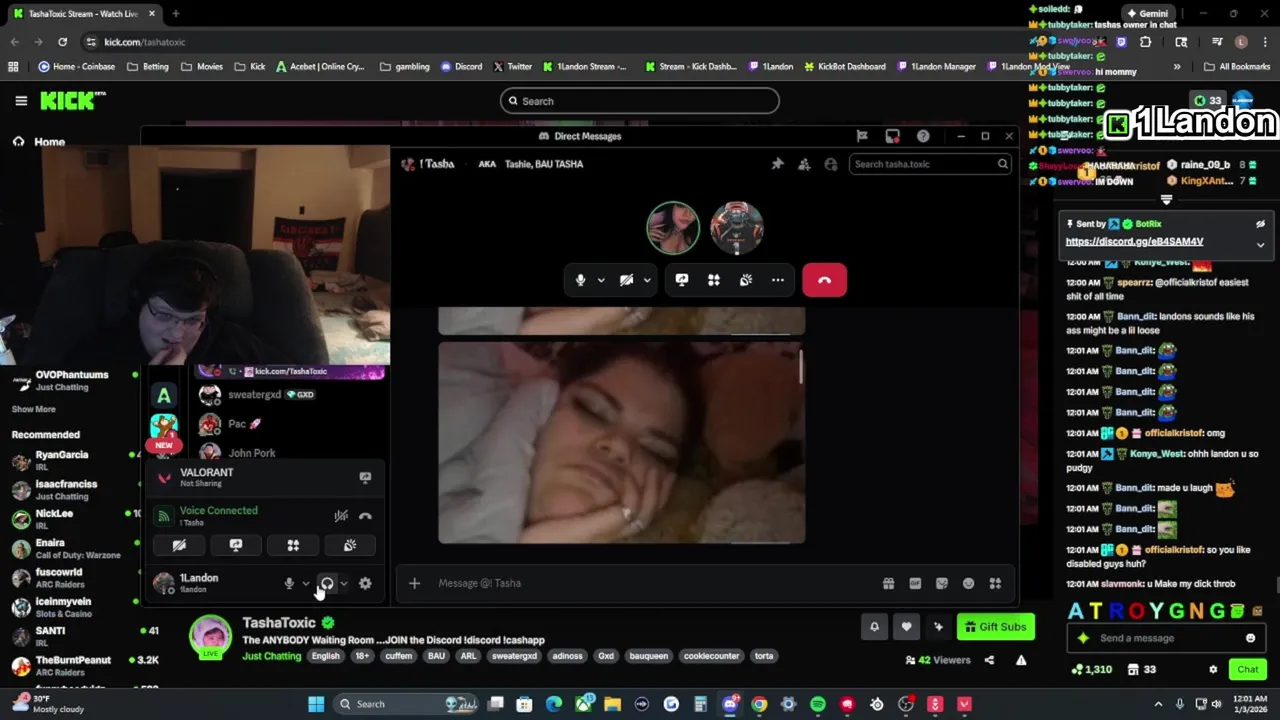Open microphone options chevron in call controls

pos(601,281)
